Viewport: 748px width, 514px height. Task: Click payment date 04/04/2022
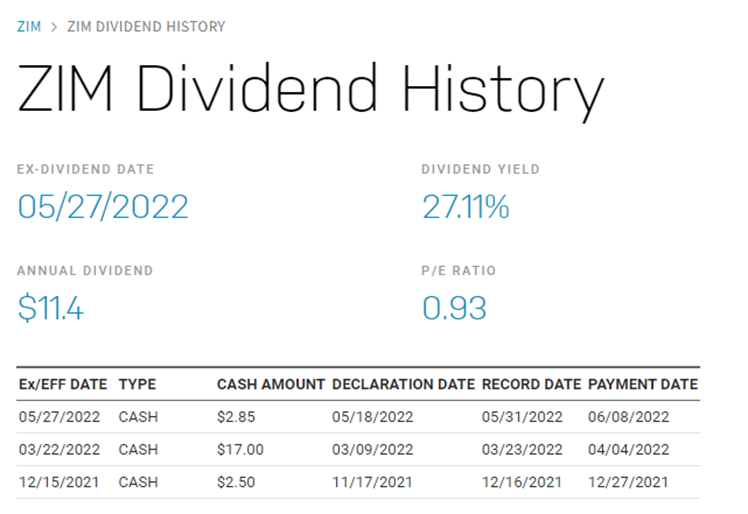[x=629, y=449]
